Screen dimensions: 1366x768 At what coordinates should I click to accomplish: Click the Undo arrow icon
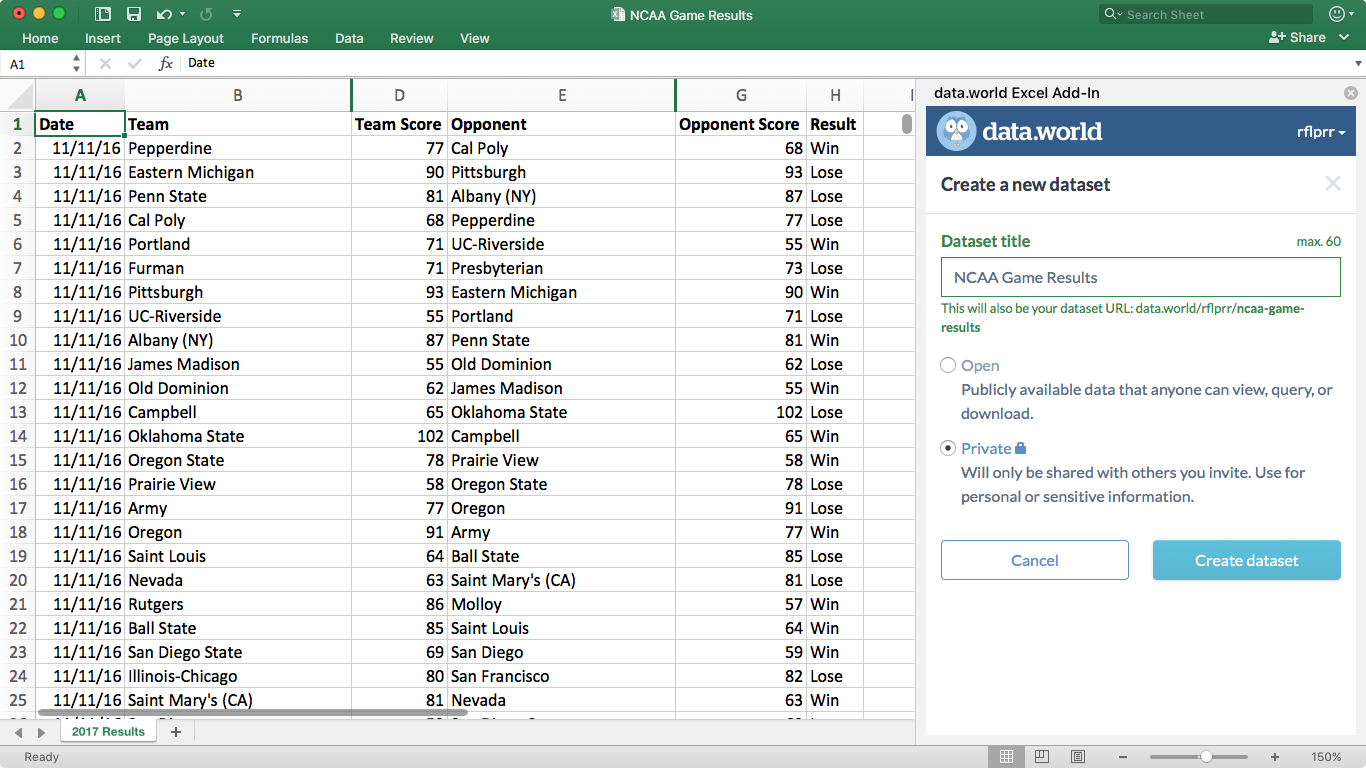pos(163,14)
